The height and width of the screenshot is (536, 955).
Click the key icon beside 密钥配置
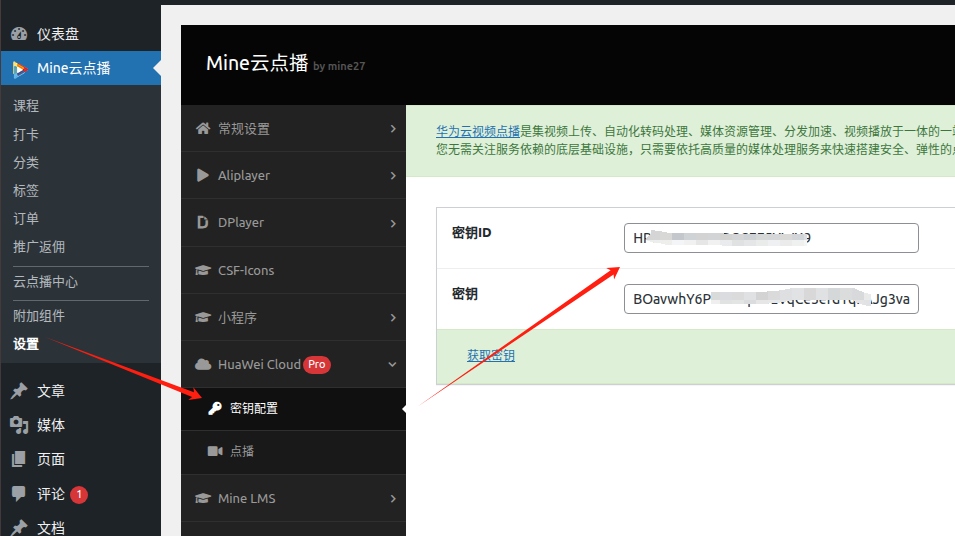click(x=214, y=408)
